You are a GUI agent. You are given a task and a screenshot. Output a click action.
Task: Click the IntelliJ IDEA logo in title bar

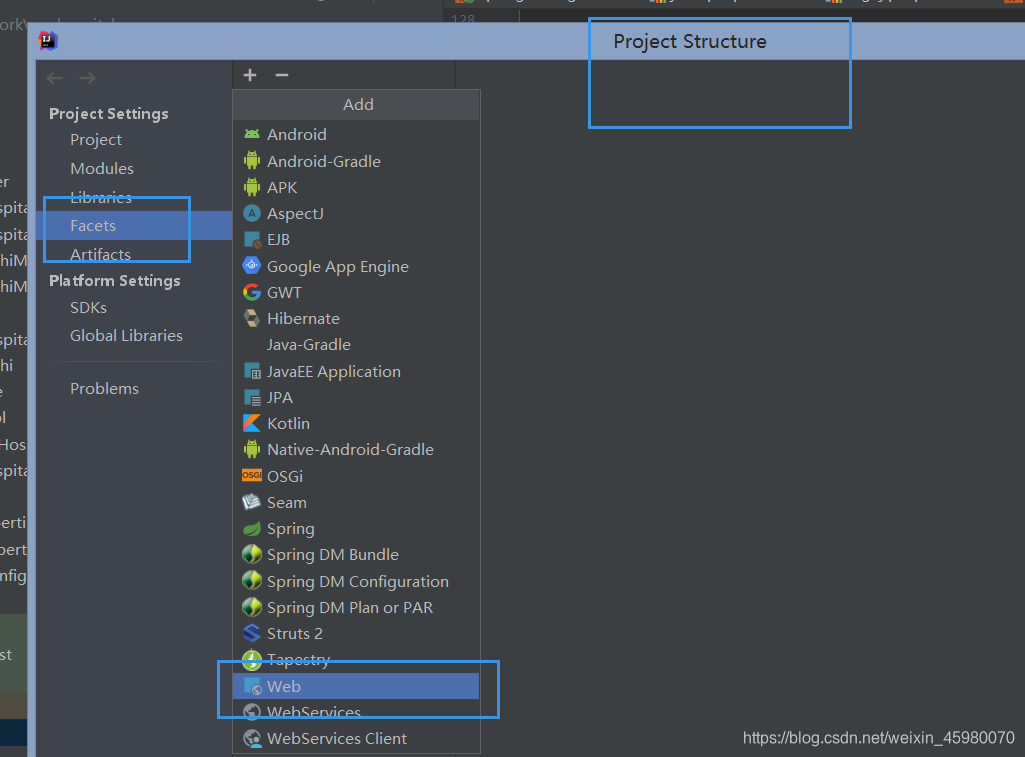pyautogui.click(x=48, y=41)
